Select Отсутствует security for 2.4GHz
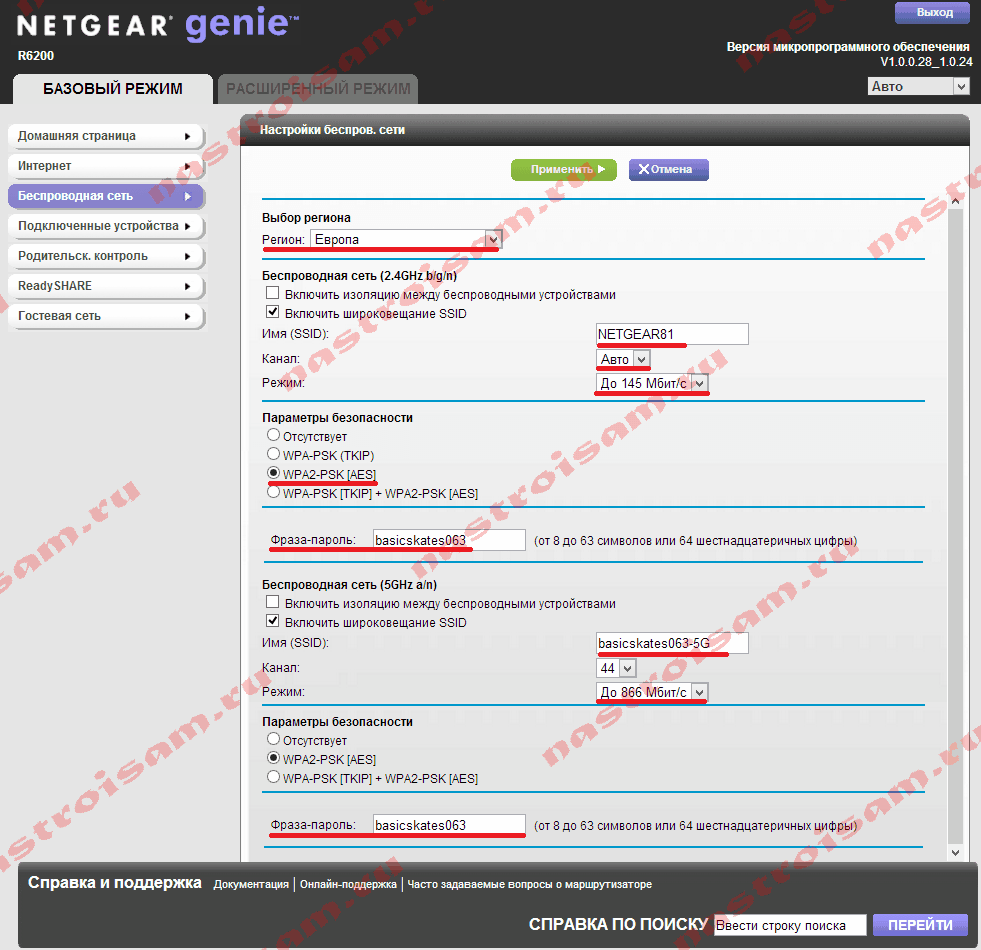 tap(273, 435)
